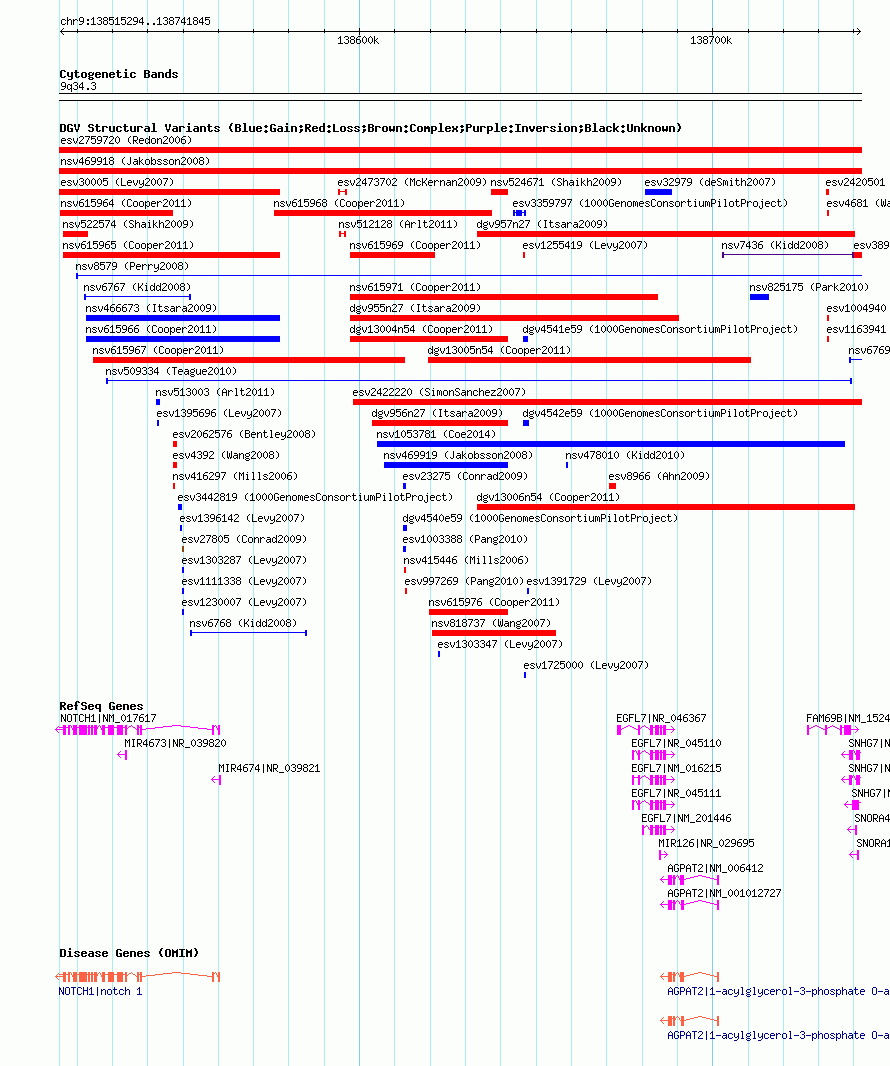Screen dimensions: 890x1066
Task: Select the nsv509334 (Teague2010) label
Action: point(171,372)
